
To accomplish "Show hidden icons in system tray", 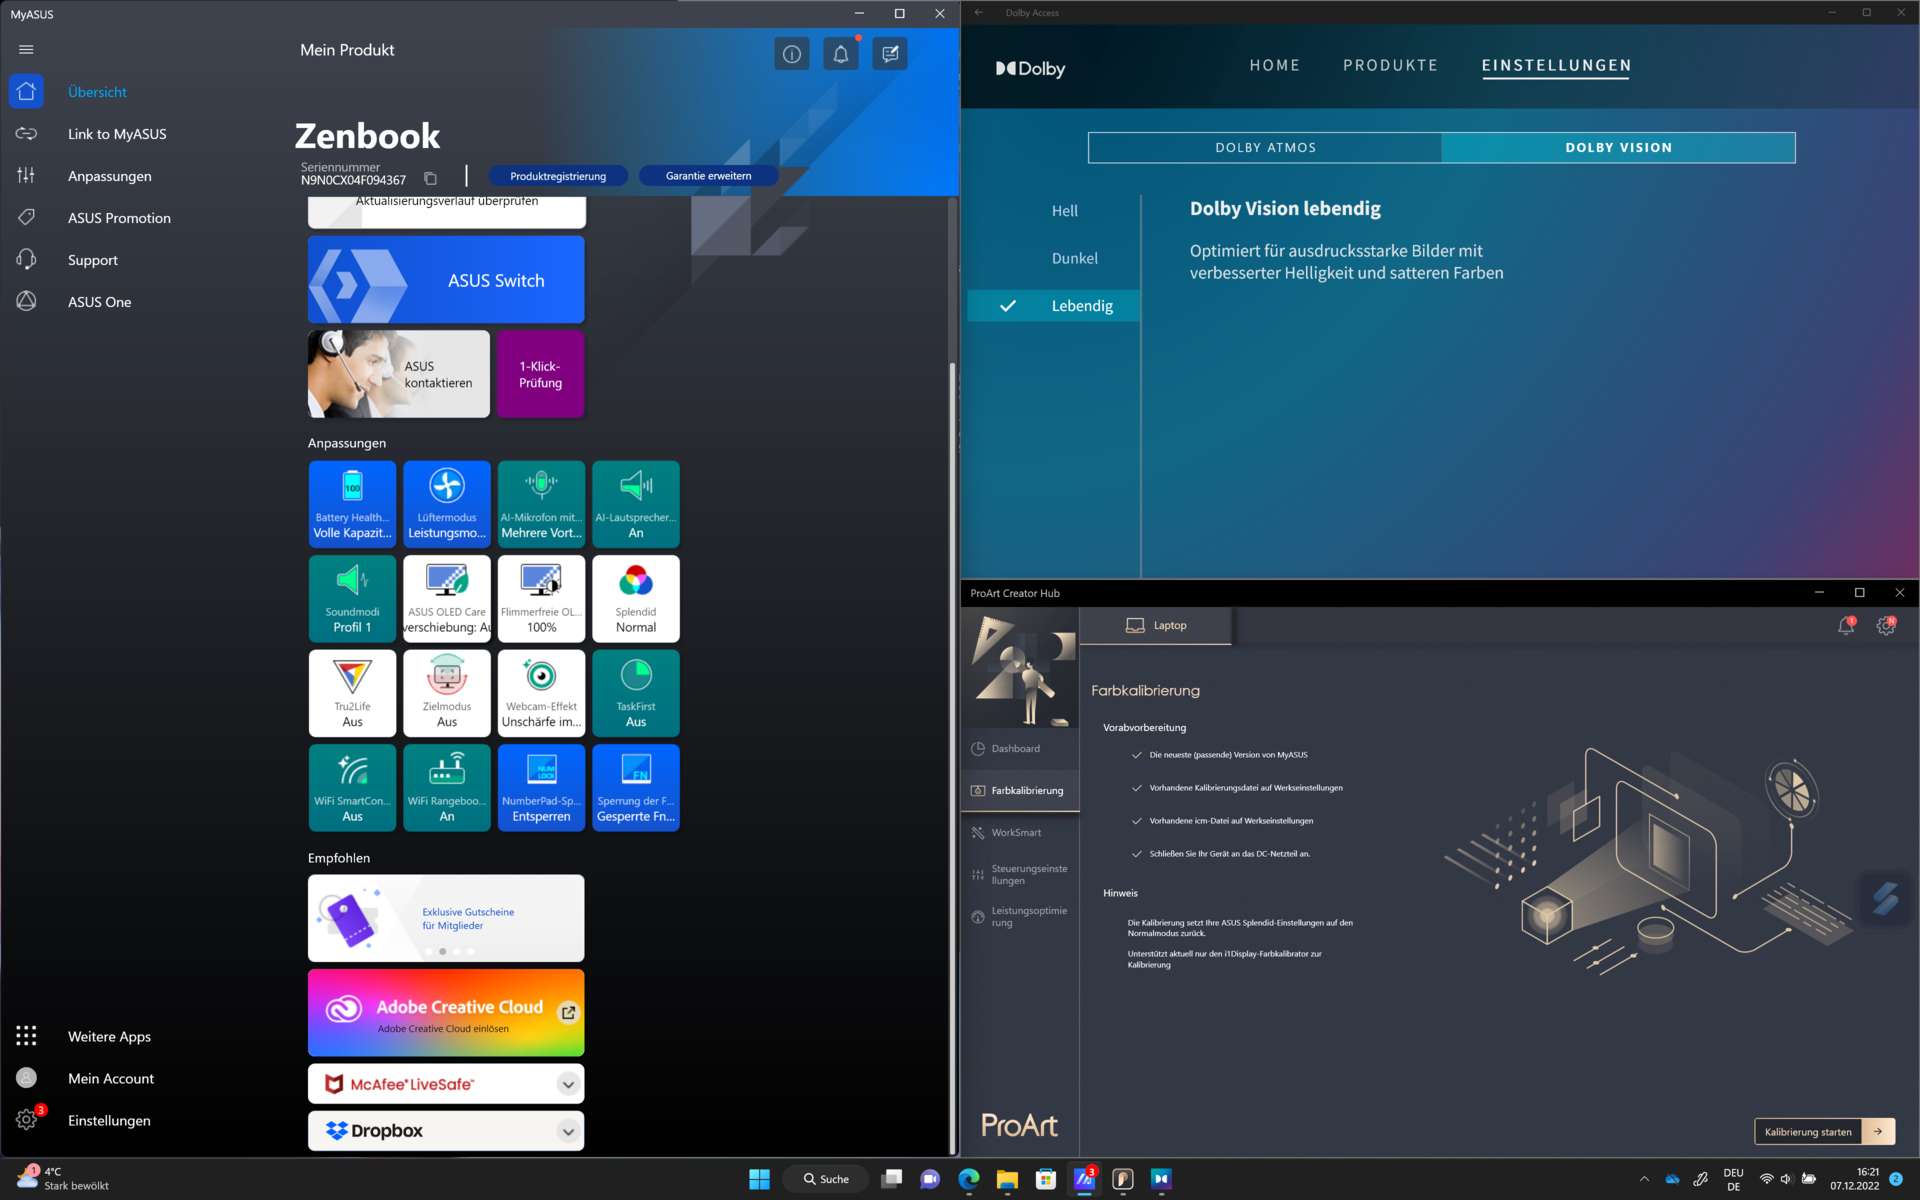I will pyautogui.click(x=1644, y=1179).
